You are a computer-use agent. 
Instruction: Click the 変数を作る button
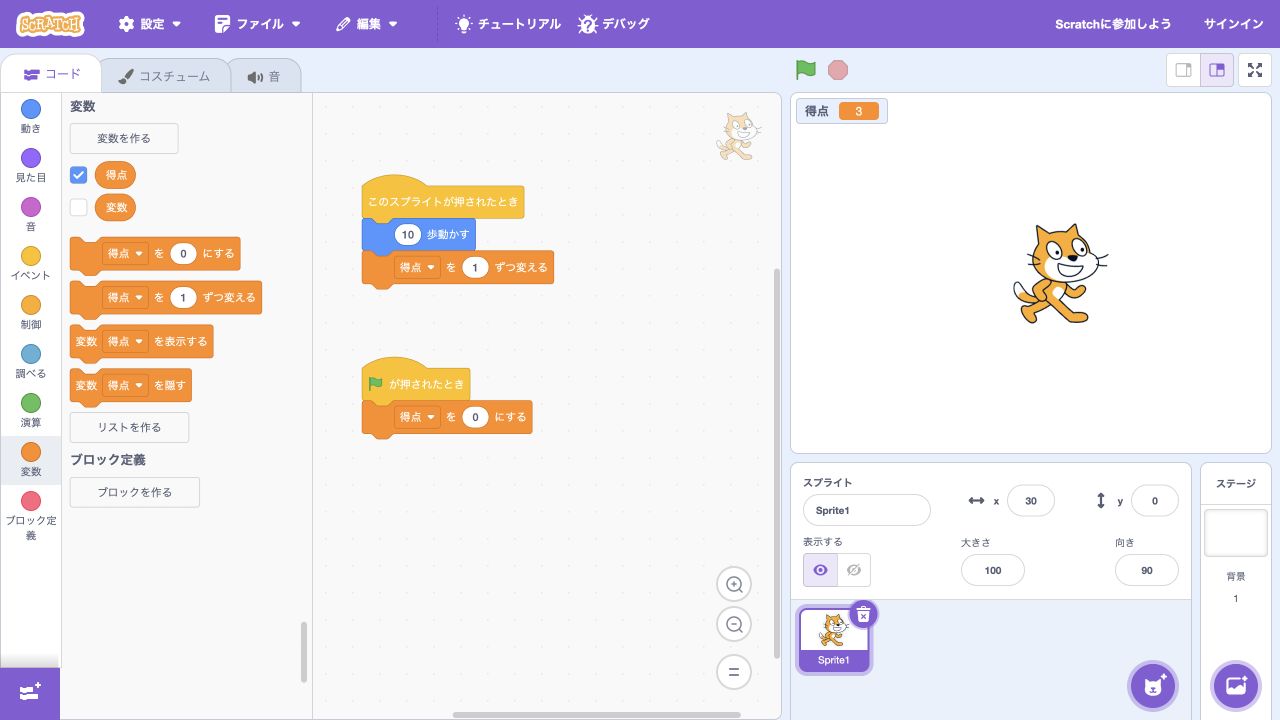click(124, 138)
